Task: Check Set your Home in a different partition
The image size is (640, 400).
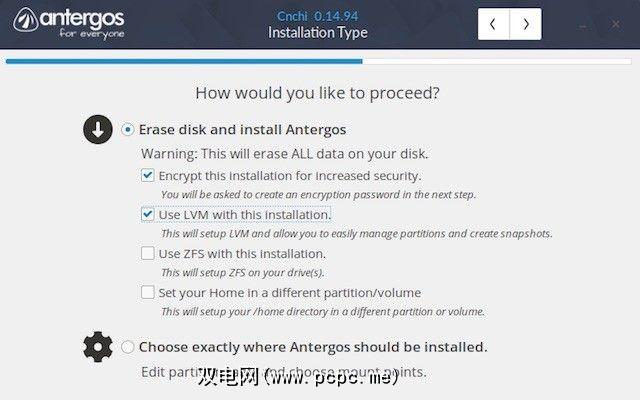Action: [148, 293]
